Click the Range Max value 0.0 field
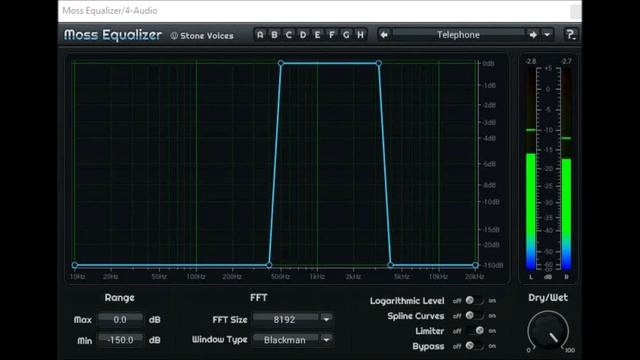The width and height of the screenshot is (640, 360). (120, 320)
